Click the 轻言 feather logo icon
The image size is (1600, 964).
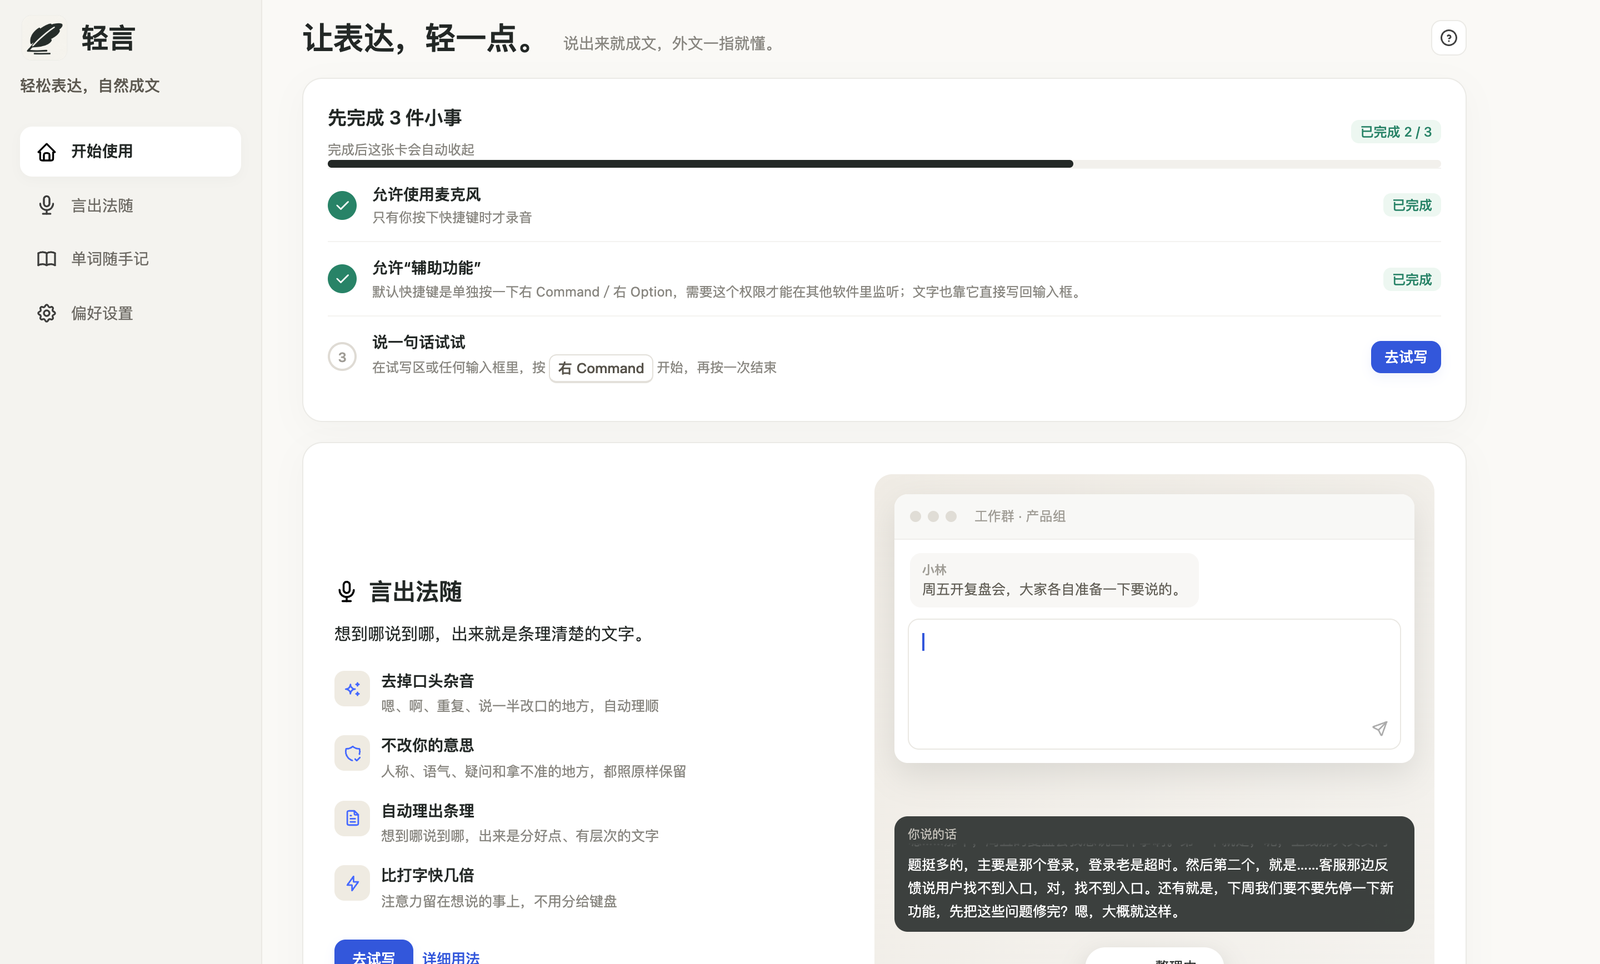tap(45, 38)
